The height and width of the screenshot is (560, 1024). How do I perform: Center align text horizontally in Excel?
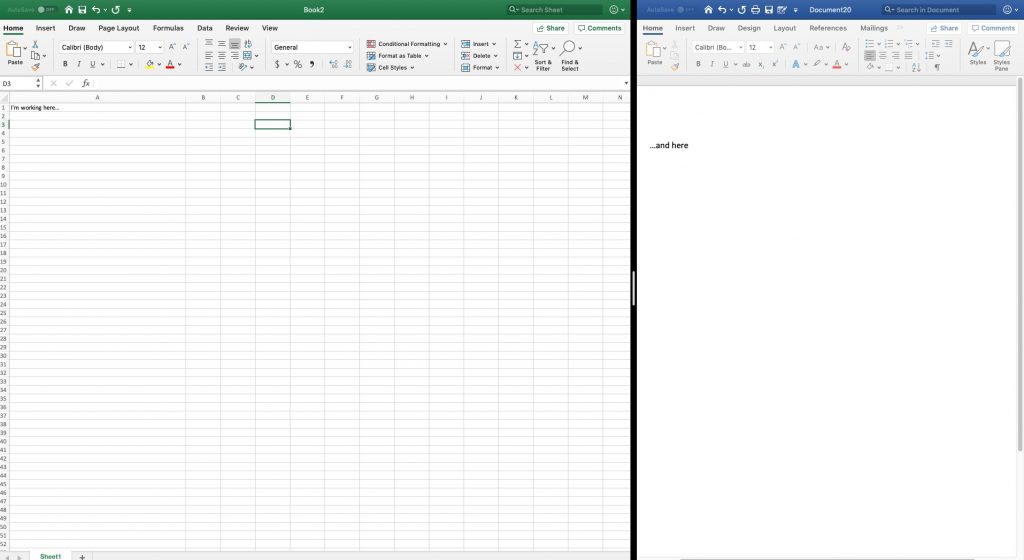[222, 55]
